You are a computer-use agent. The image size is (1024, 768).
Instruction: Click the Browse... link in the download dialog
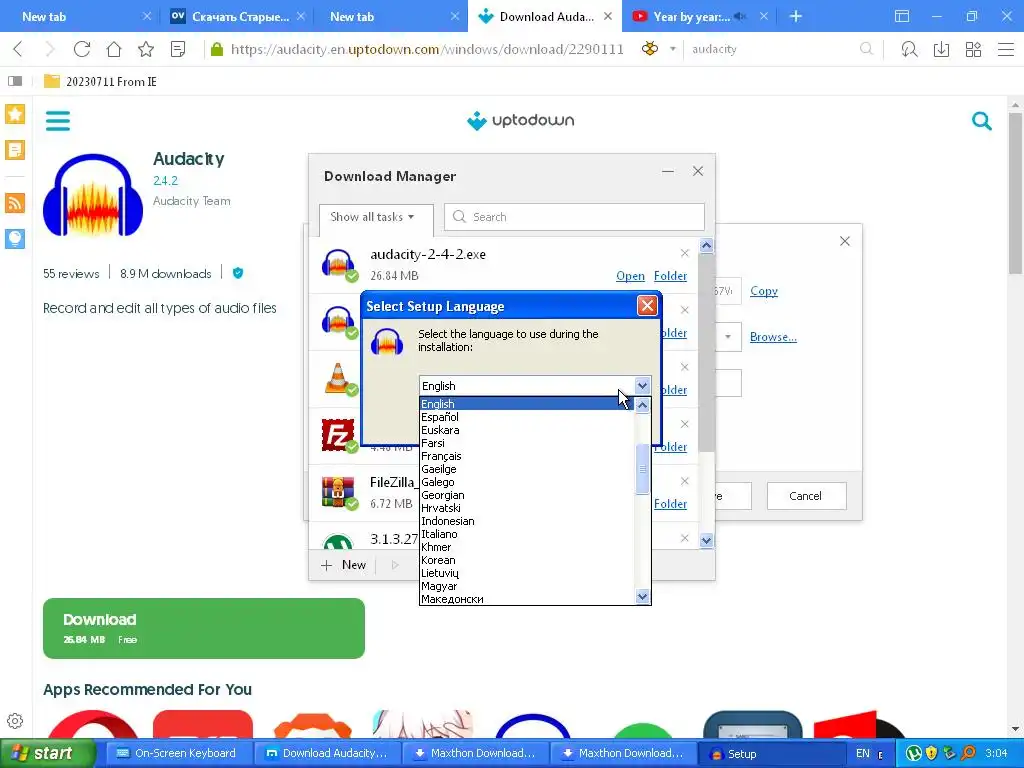pos(773,337)
